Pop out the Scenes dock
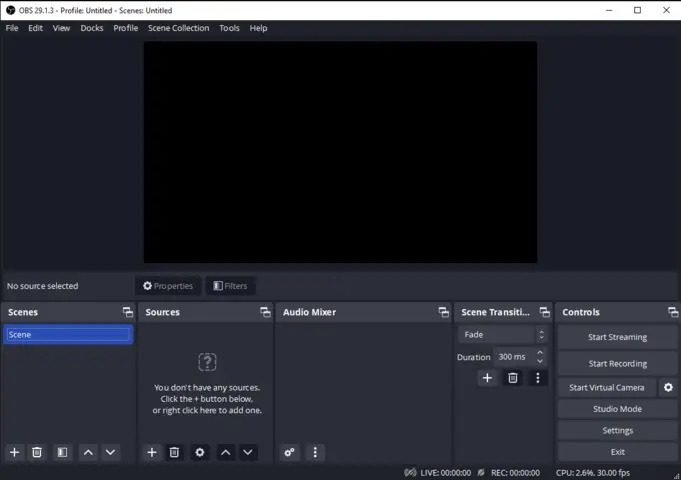The height and width of the screenshot is (480, 681). point(128,312)
